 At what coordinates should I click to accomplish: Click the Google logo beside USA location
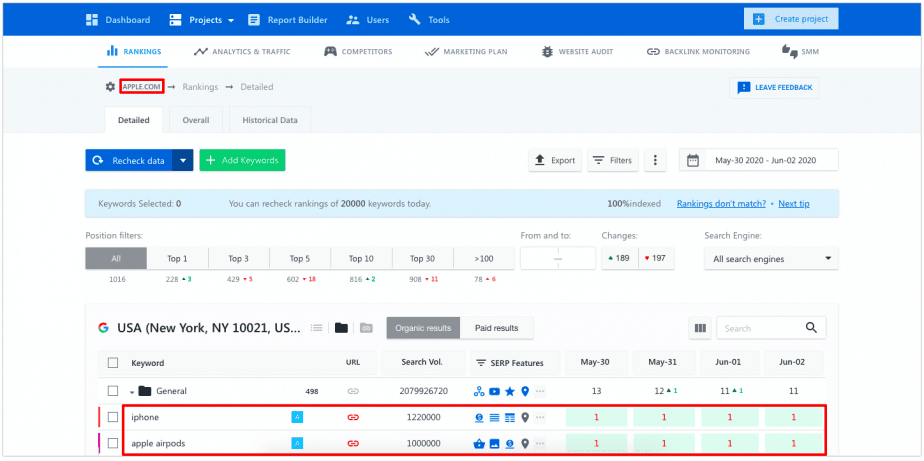coord(104,328)
